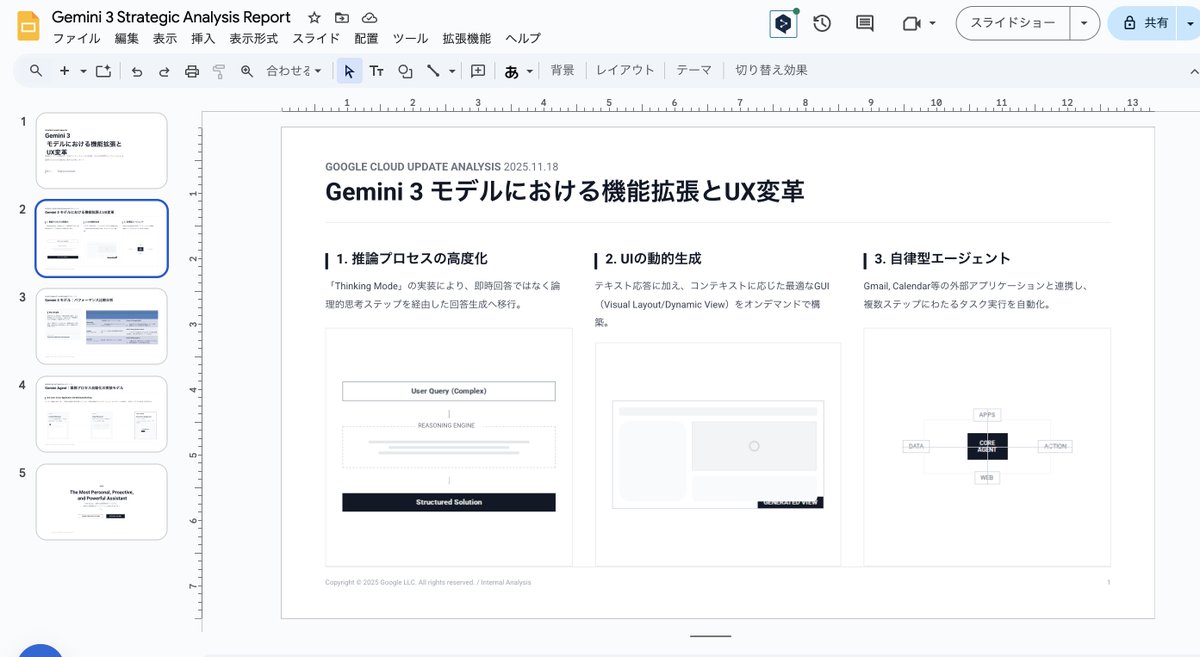
Task: Select the line tool
Action: click(433, 71)
